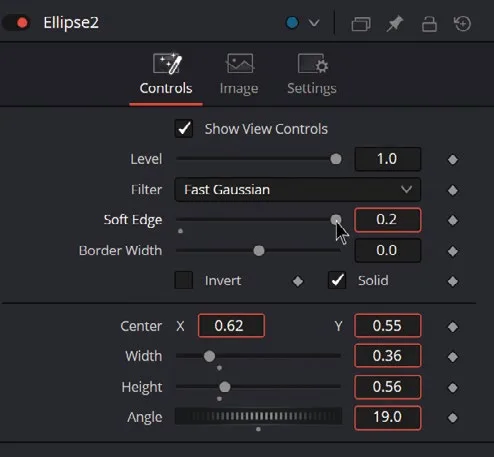Lock the Ellipse2 node controls
This screenshot has height=457, width=494.
click(x=429, y=24)
